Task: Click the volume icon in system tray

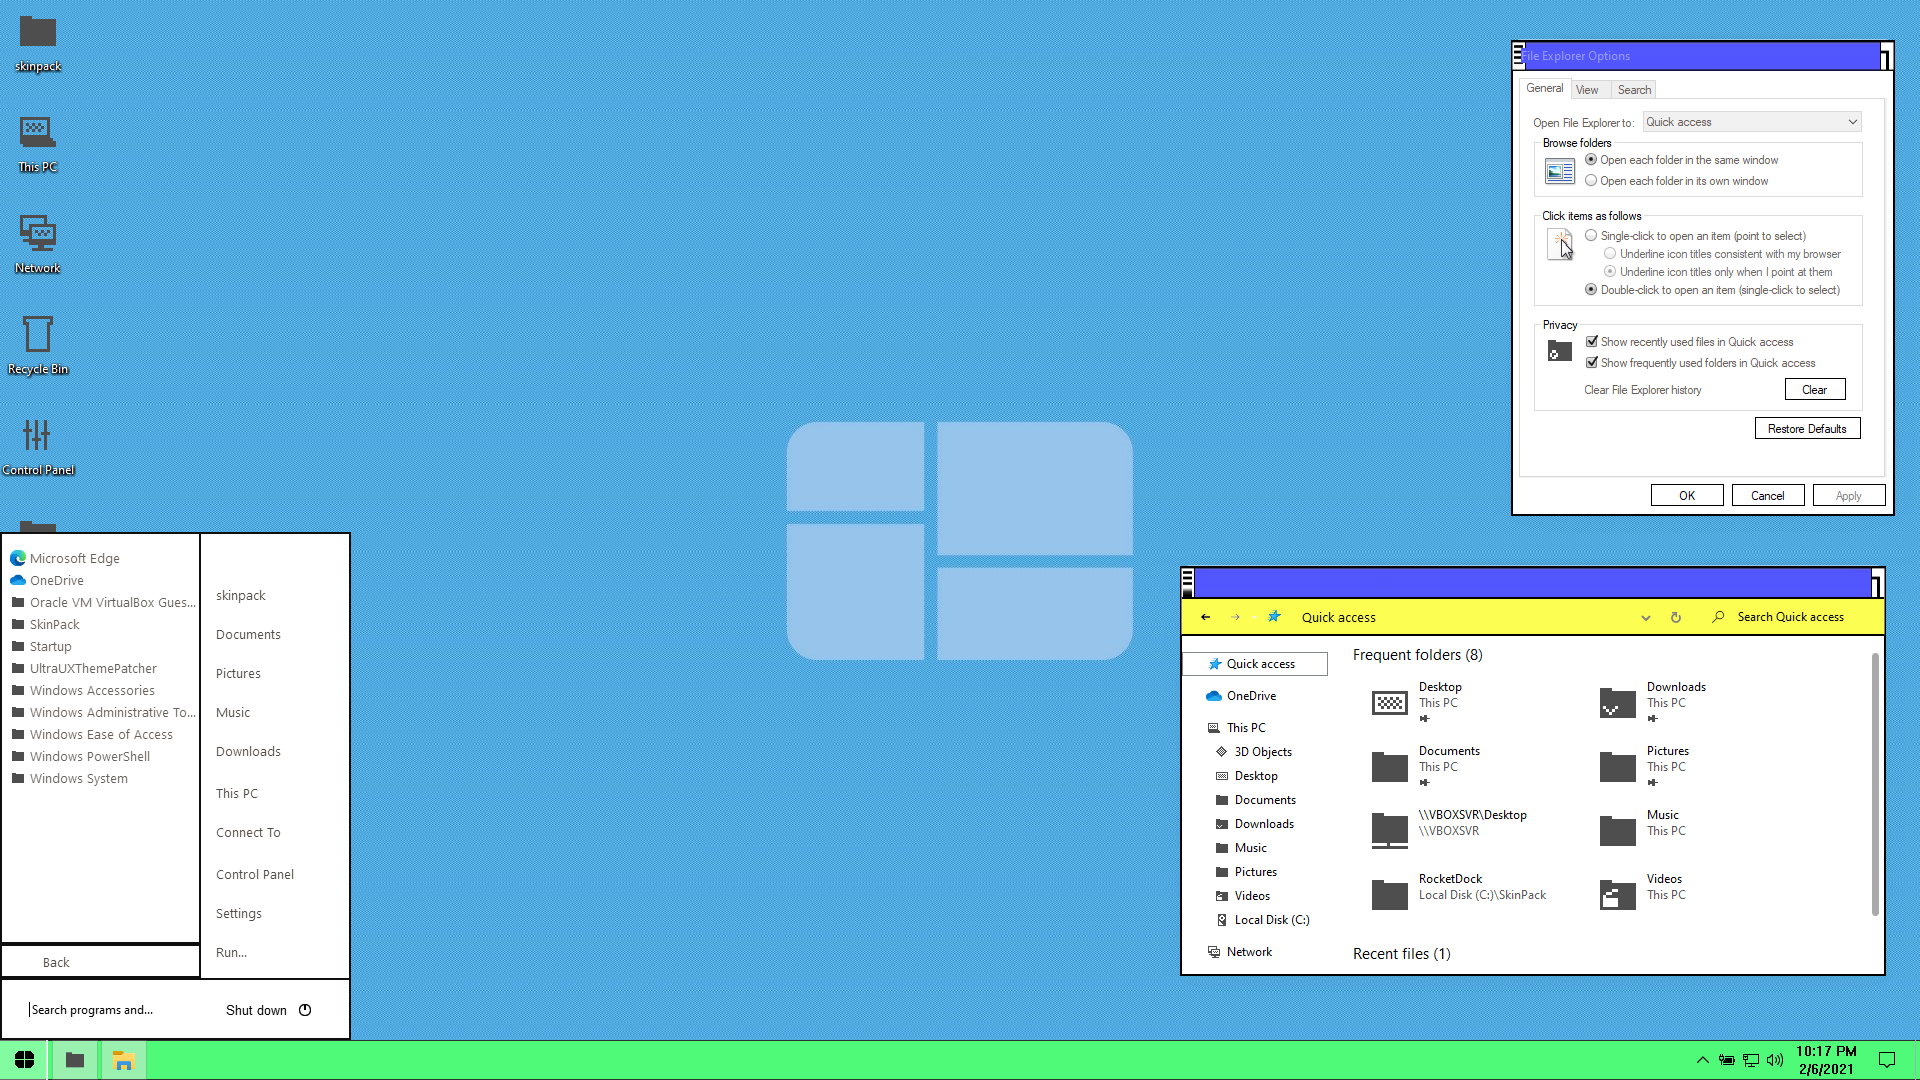Action: point(1775,1060)
